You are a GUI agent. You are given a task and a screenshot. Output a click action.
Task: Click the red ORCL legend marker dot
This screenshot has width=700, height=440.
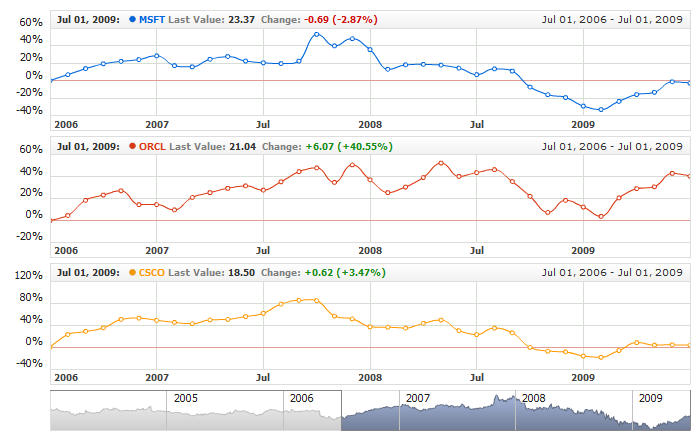133,146
